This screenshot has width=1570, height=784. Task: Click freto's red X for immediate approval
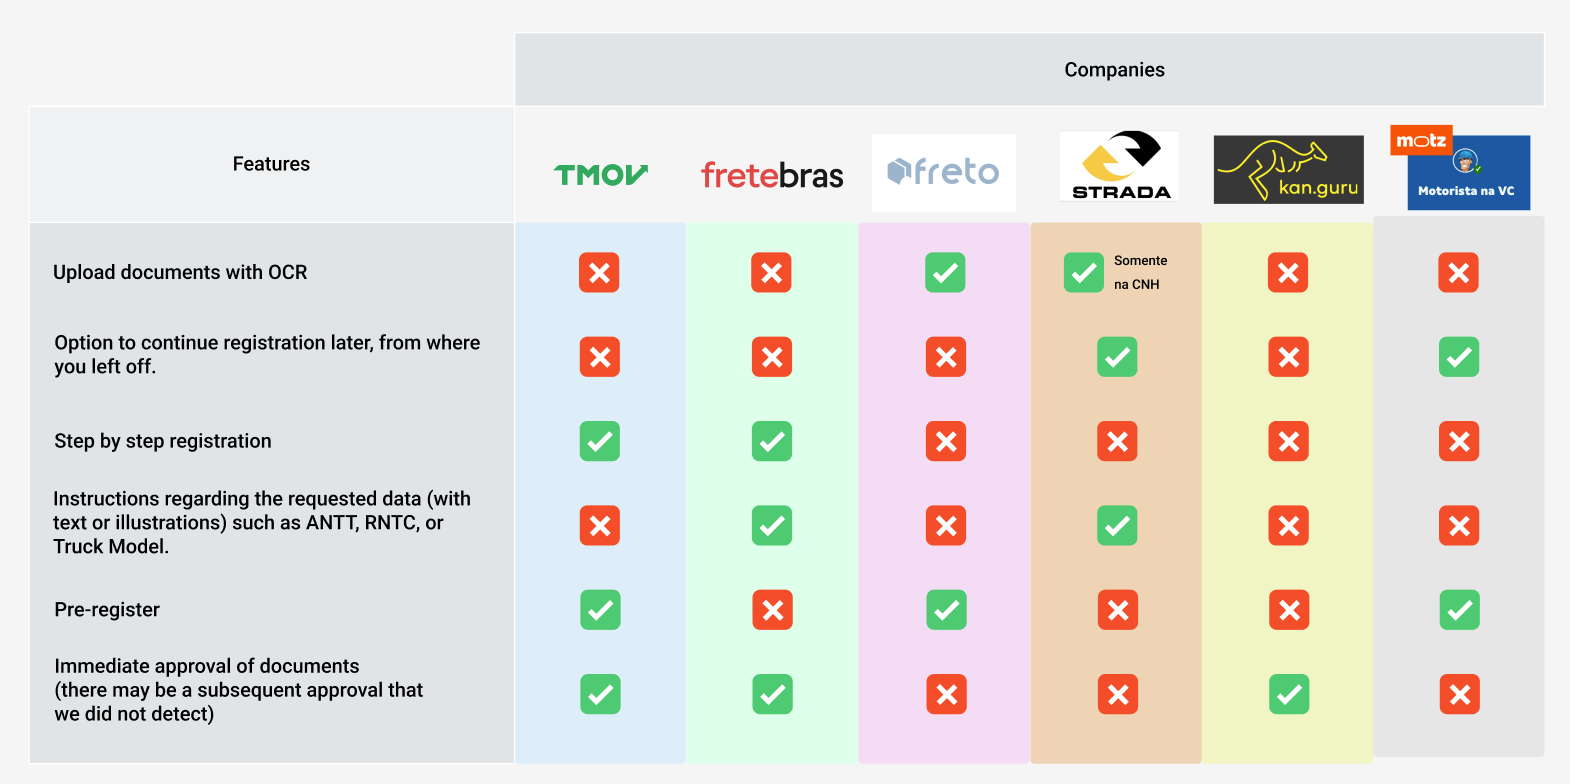[x=946, y=694]
